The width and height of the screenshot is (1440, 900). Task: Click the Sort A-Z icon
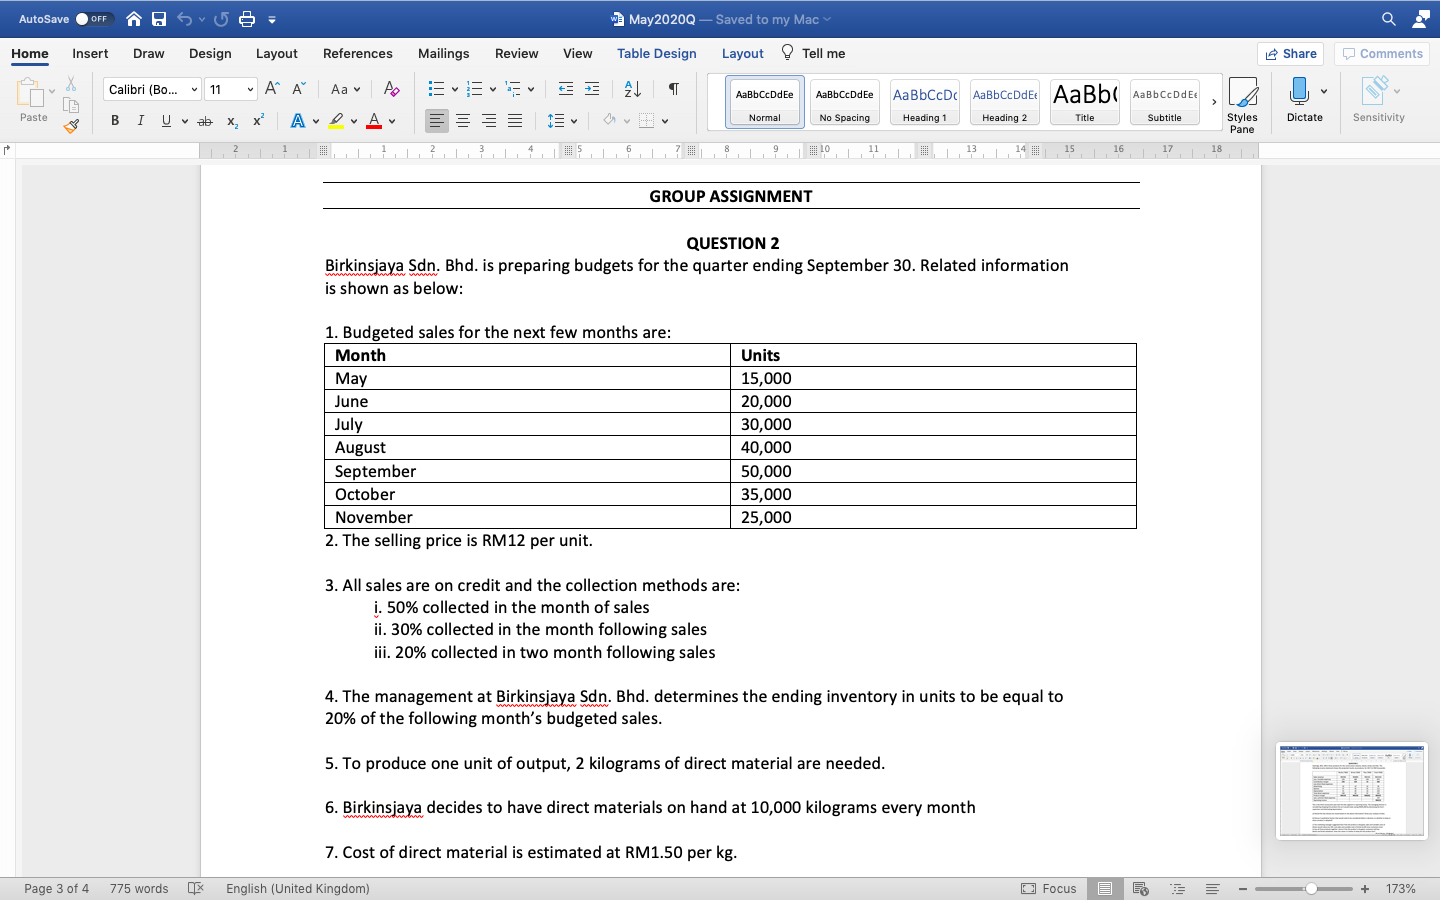click(x=632, y=89)
